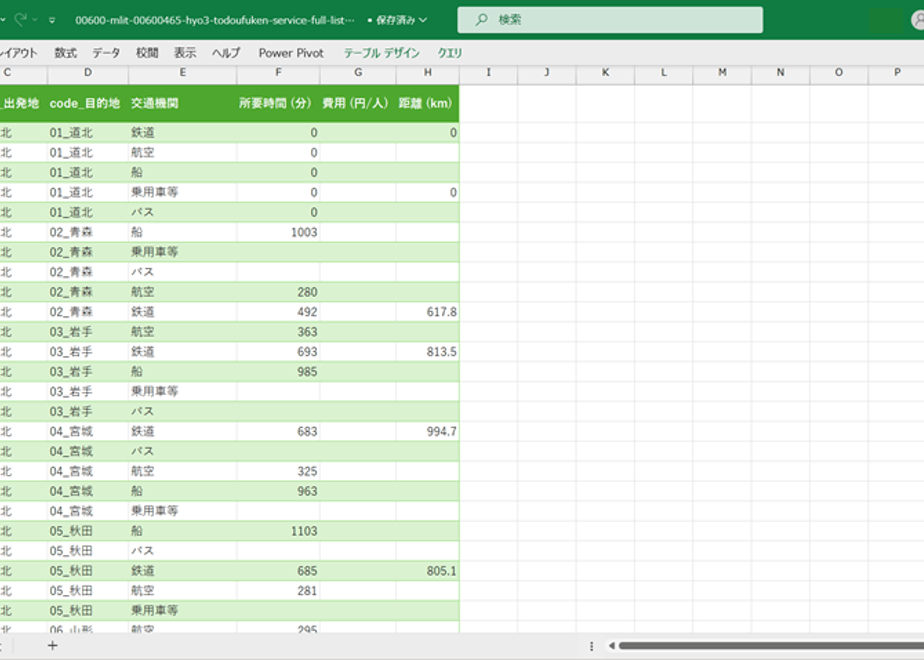This screenshot has width=924, height=660.
Task: Open the redo history dropdown arrow
Action: pos(35,20)
